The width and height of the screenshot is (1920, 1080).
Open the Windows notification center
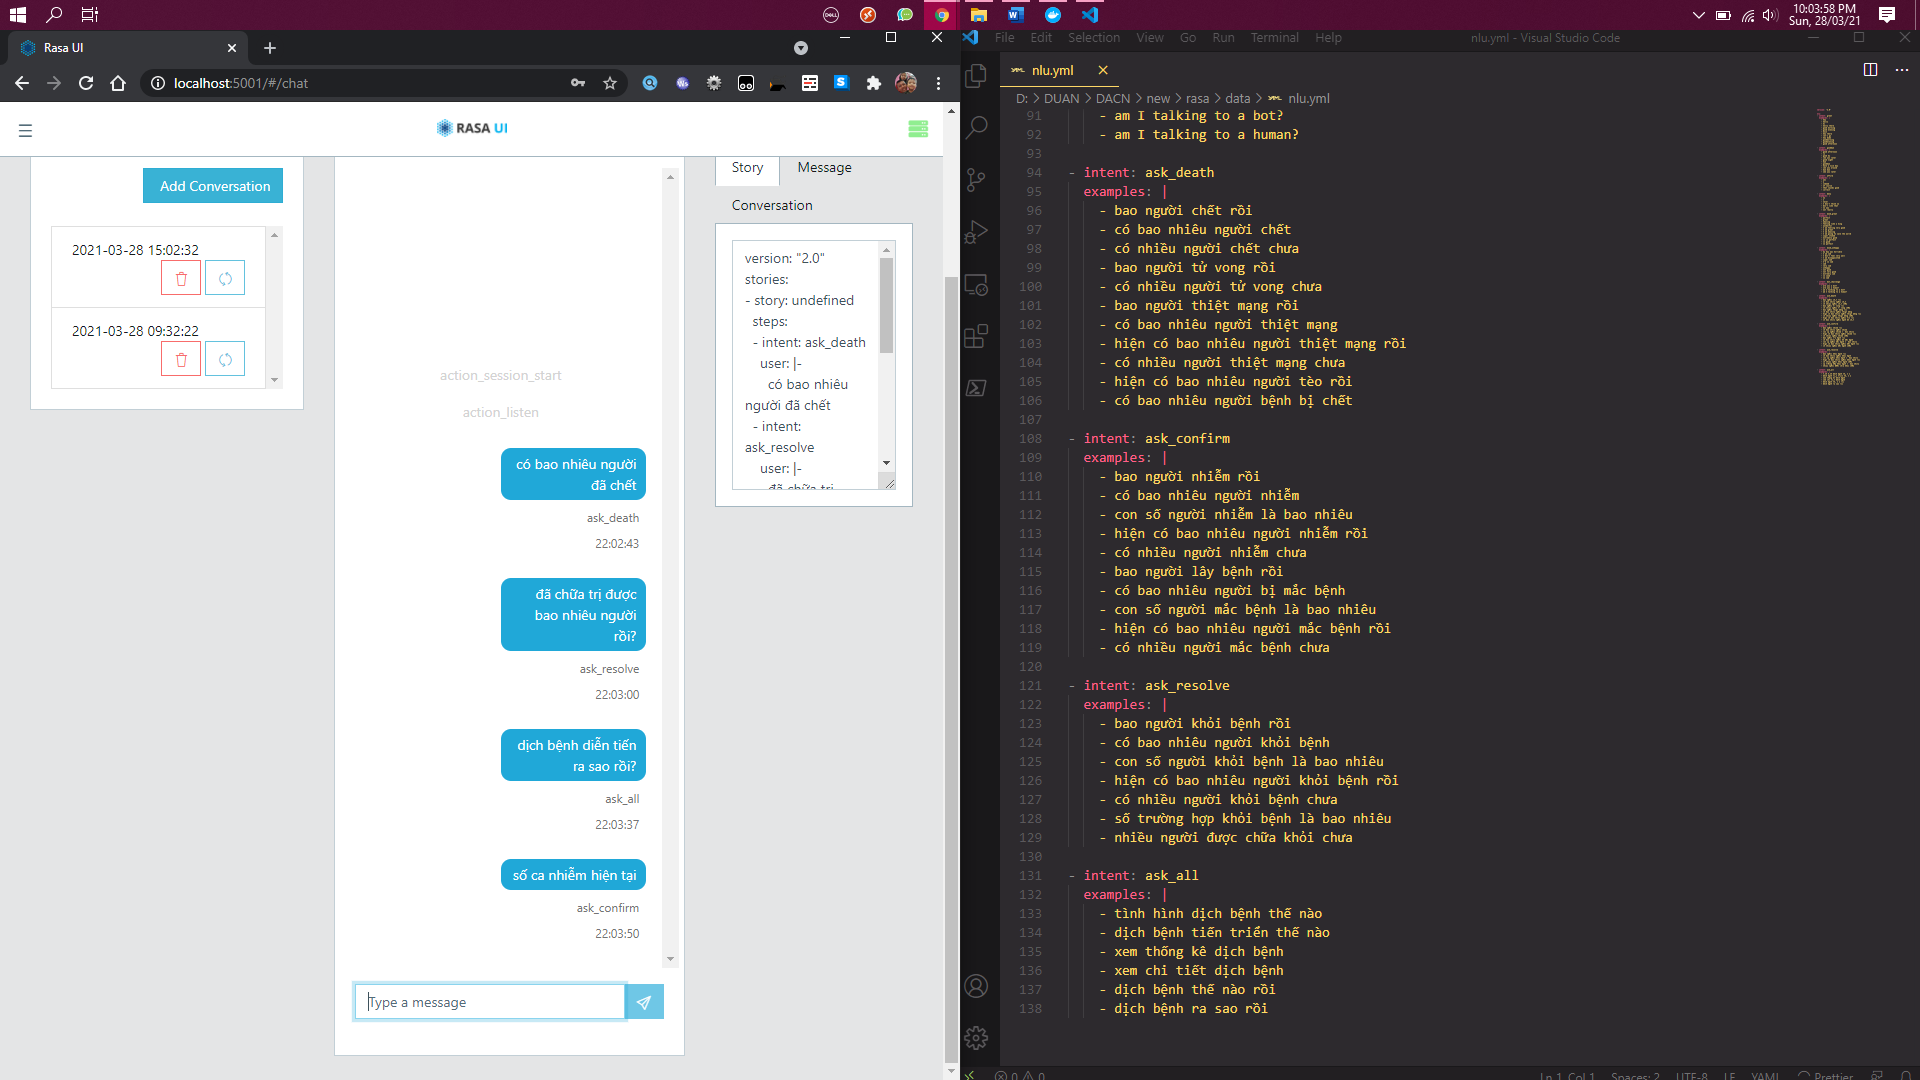[1887, 15]
